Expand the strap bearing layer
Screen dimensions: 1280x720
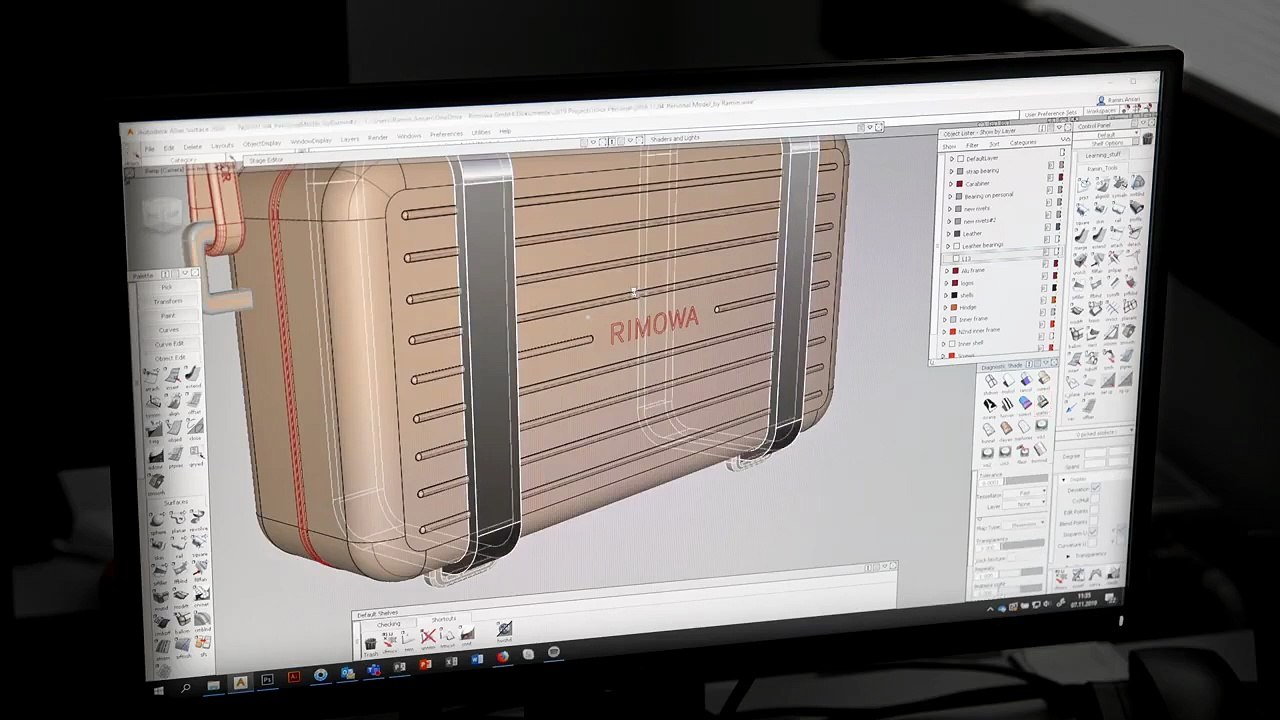pos(951,171)
